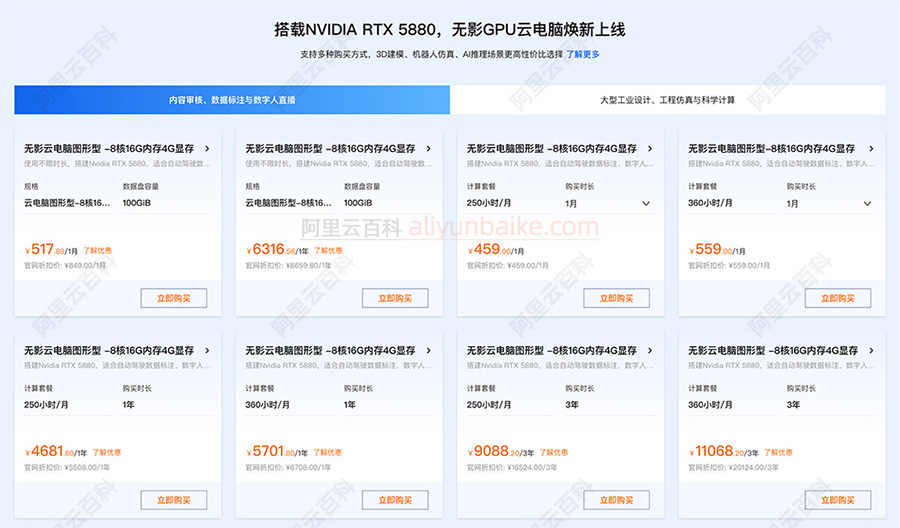The width and height of the screenshot is (900, 528).
Task: Click the title arrow on the ¥9088.20 card
Action: click(650, 351)
